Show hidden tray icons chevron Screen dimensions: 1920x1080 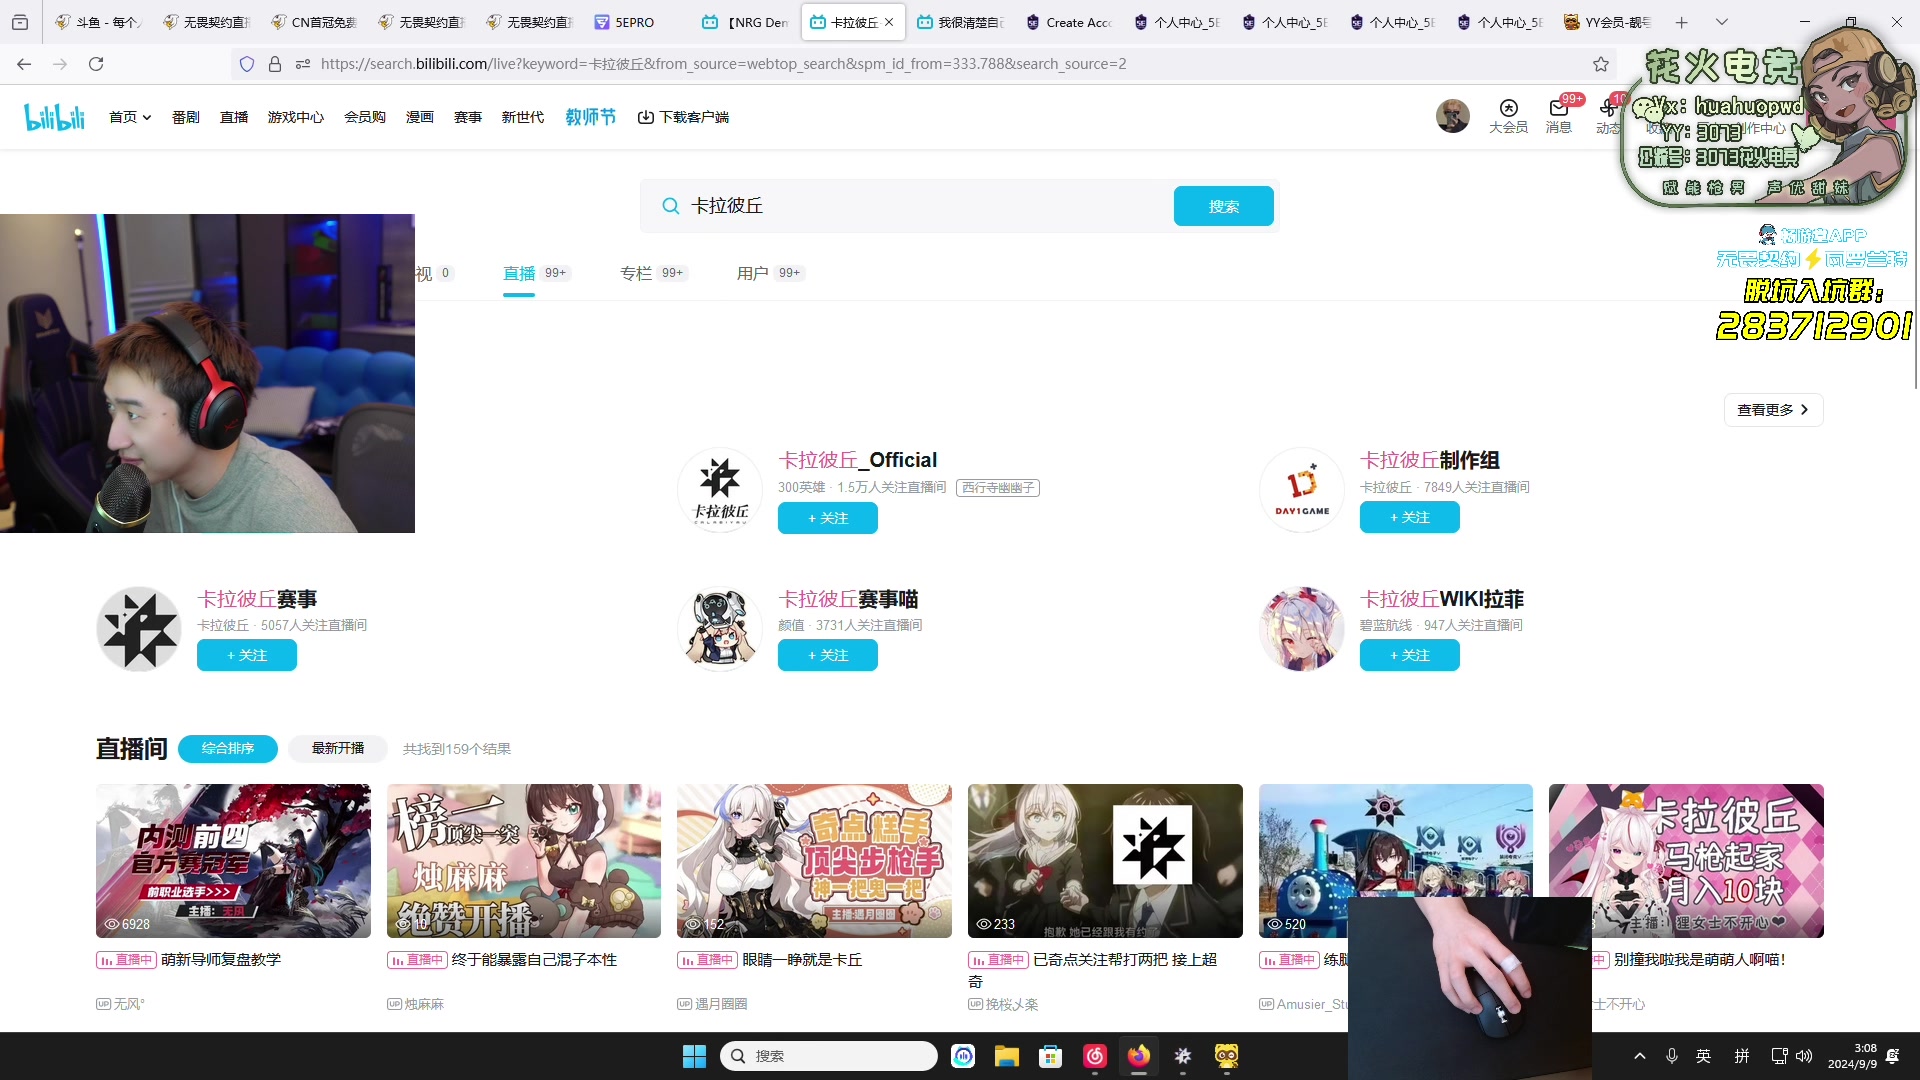1640,1056
